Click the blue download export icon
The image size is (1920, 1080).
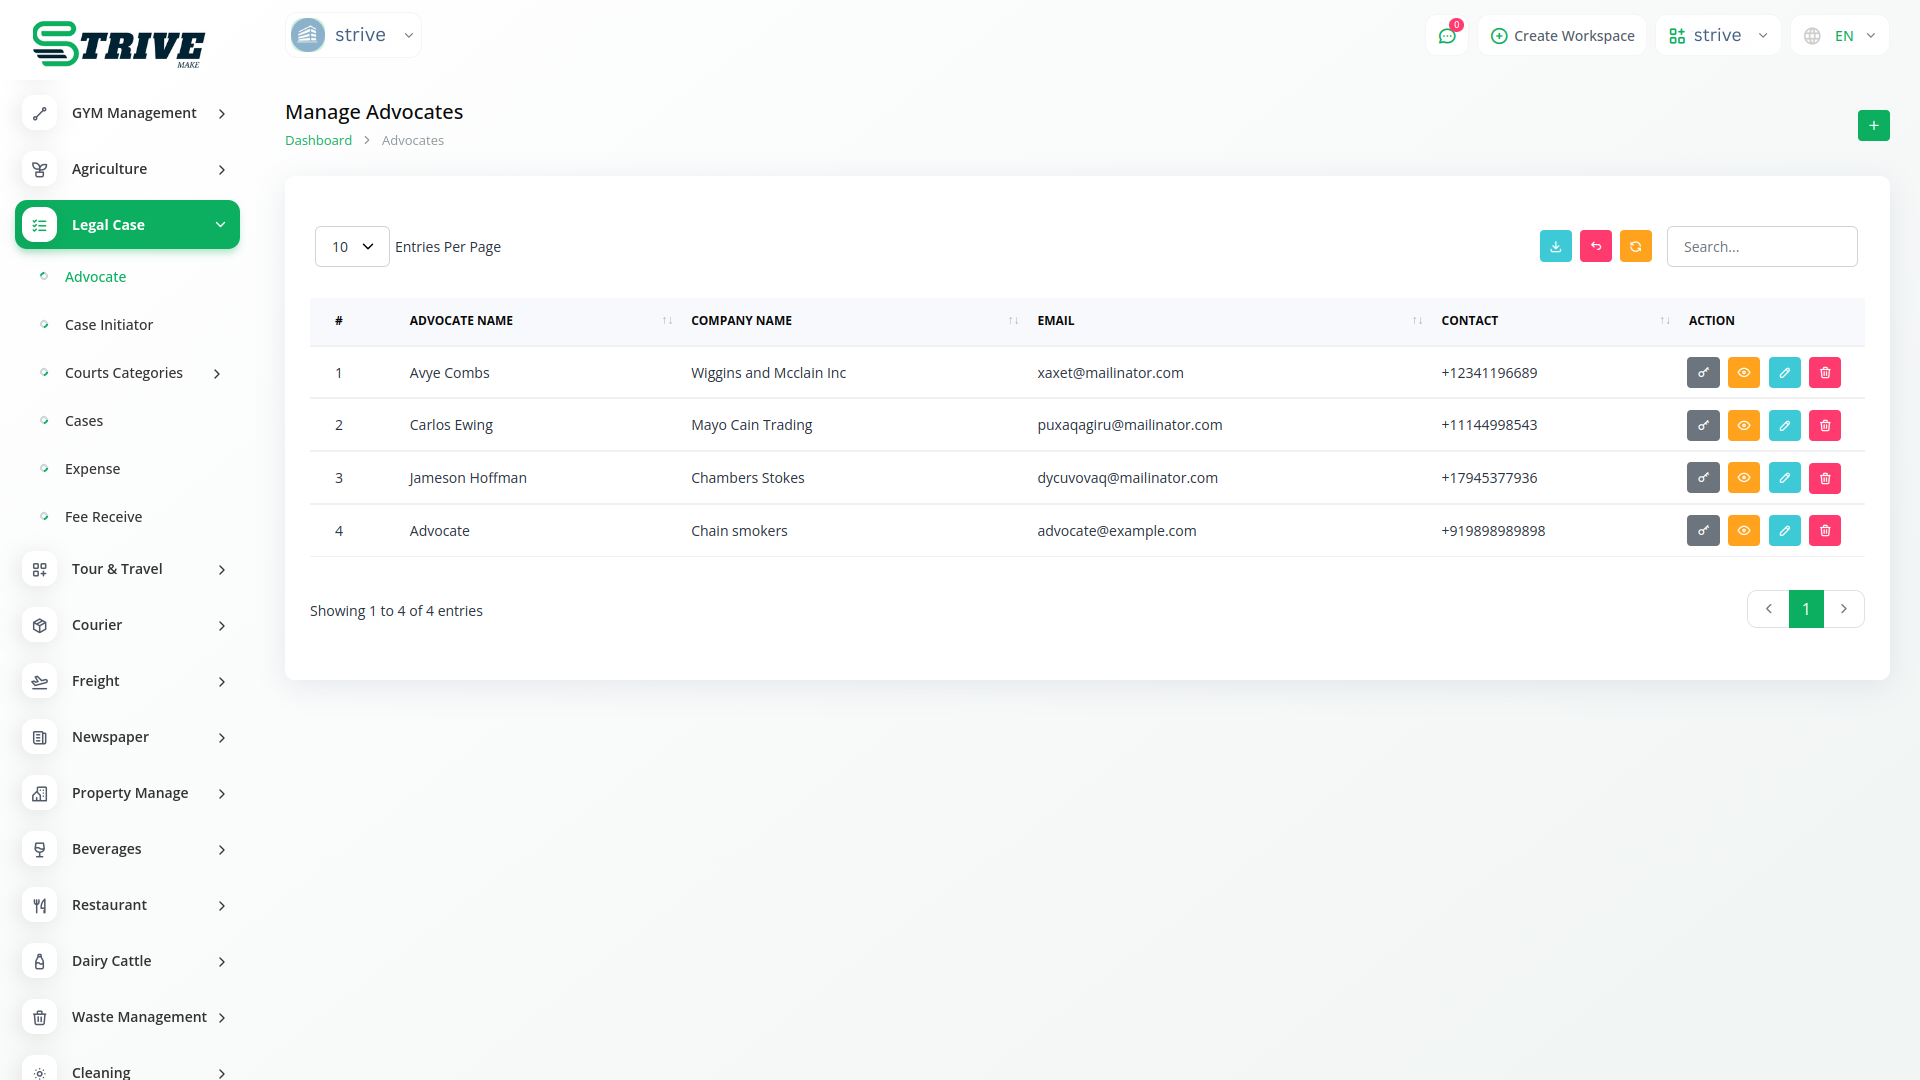pos(1555,246)
